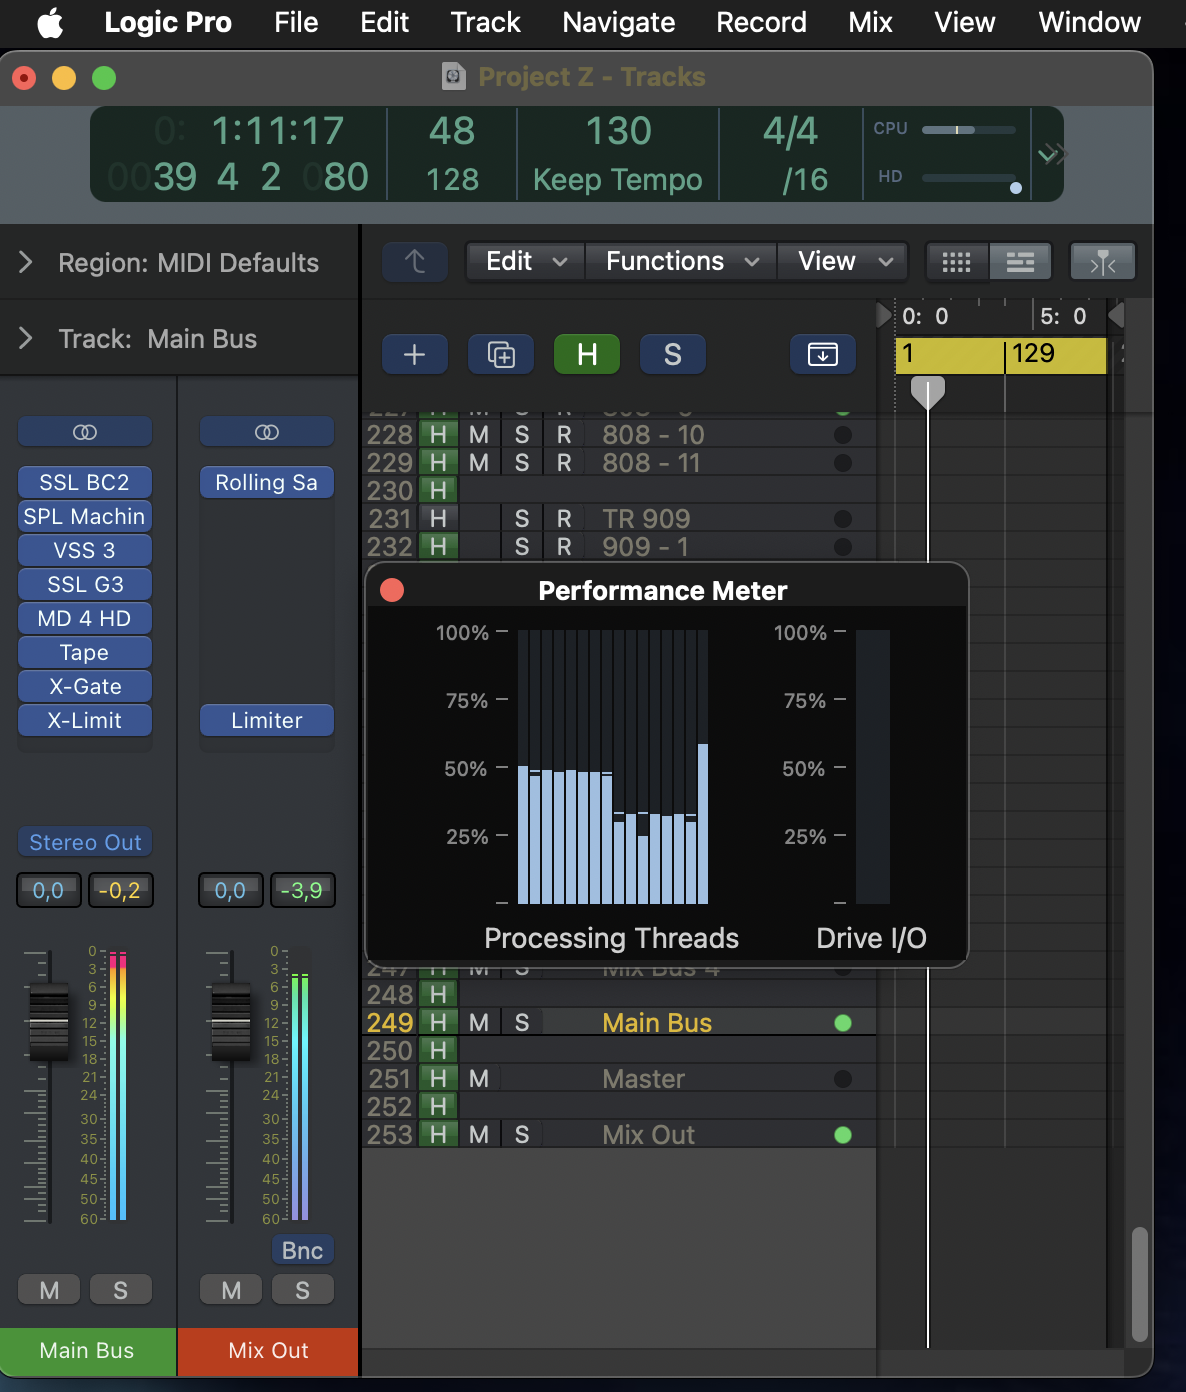This screenshot has width=1186, height=1392.
Task: Click the catch playhead icon button
Action: coord(1102,262)
